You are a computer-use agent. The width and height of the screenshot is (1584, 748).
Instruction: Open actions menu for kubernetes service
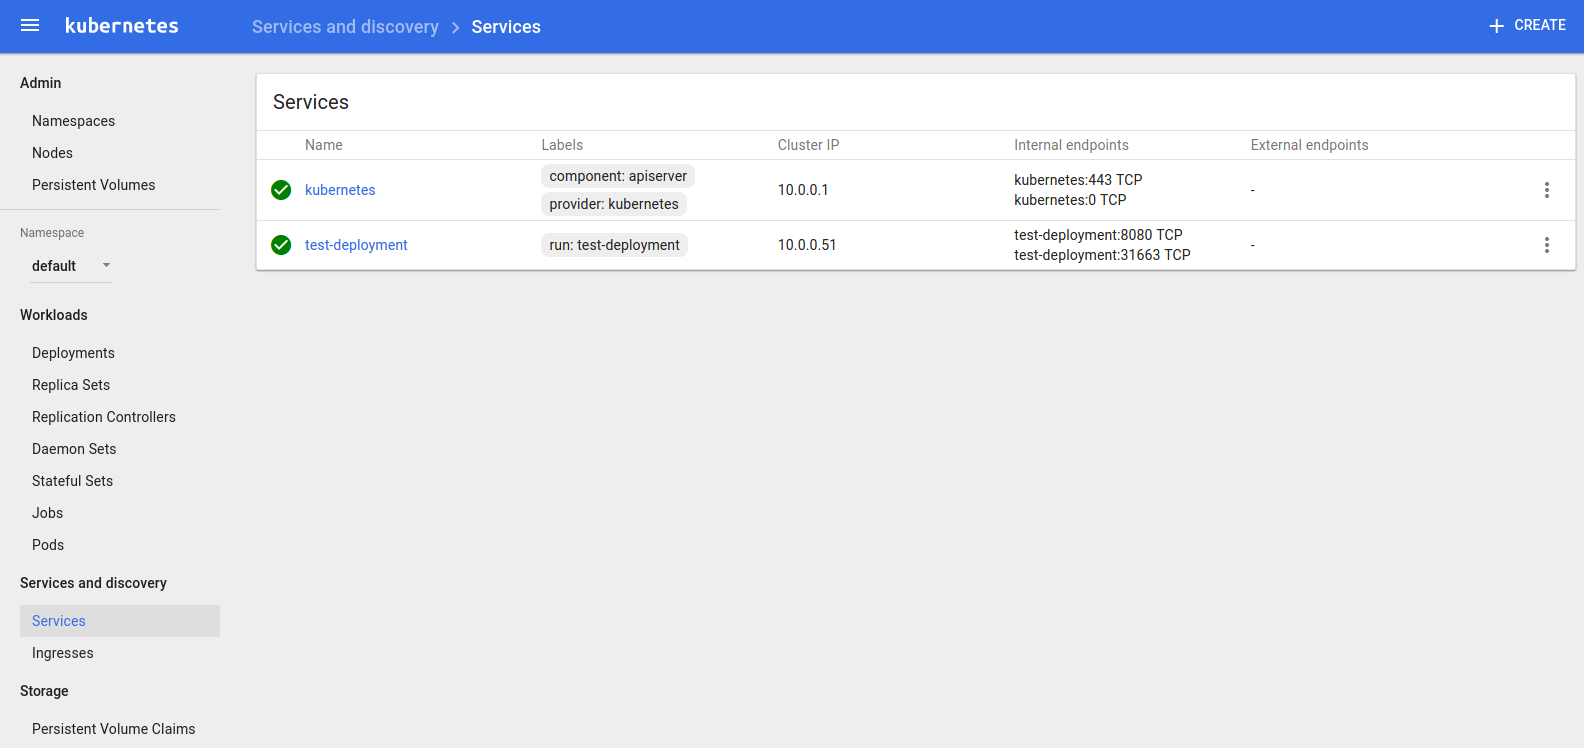(1546, 190)
